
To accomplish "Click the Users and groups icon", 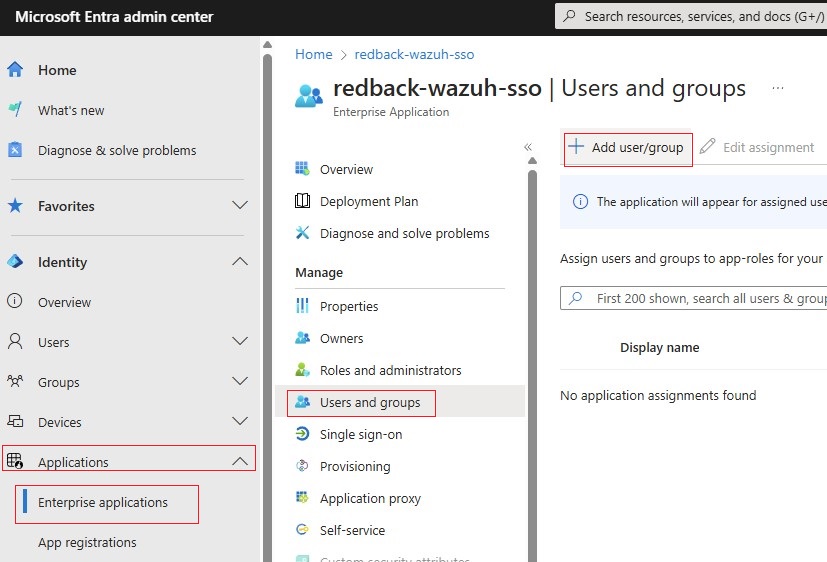I will pos(302,402).
